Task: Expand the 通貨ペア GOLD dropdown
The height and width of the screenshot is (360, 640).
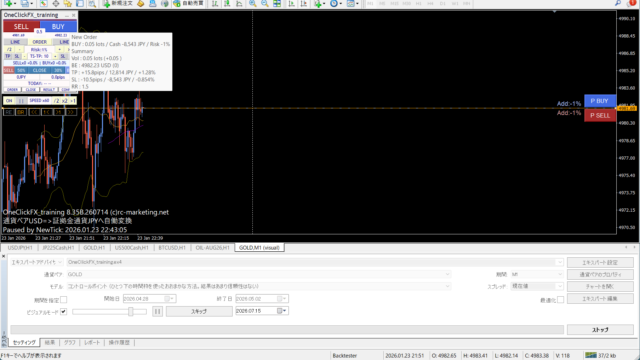Action: (x=447, y=274)
